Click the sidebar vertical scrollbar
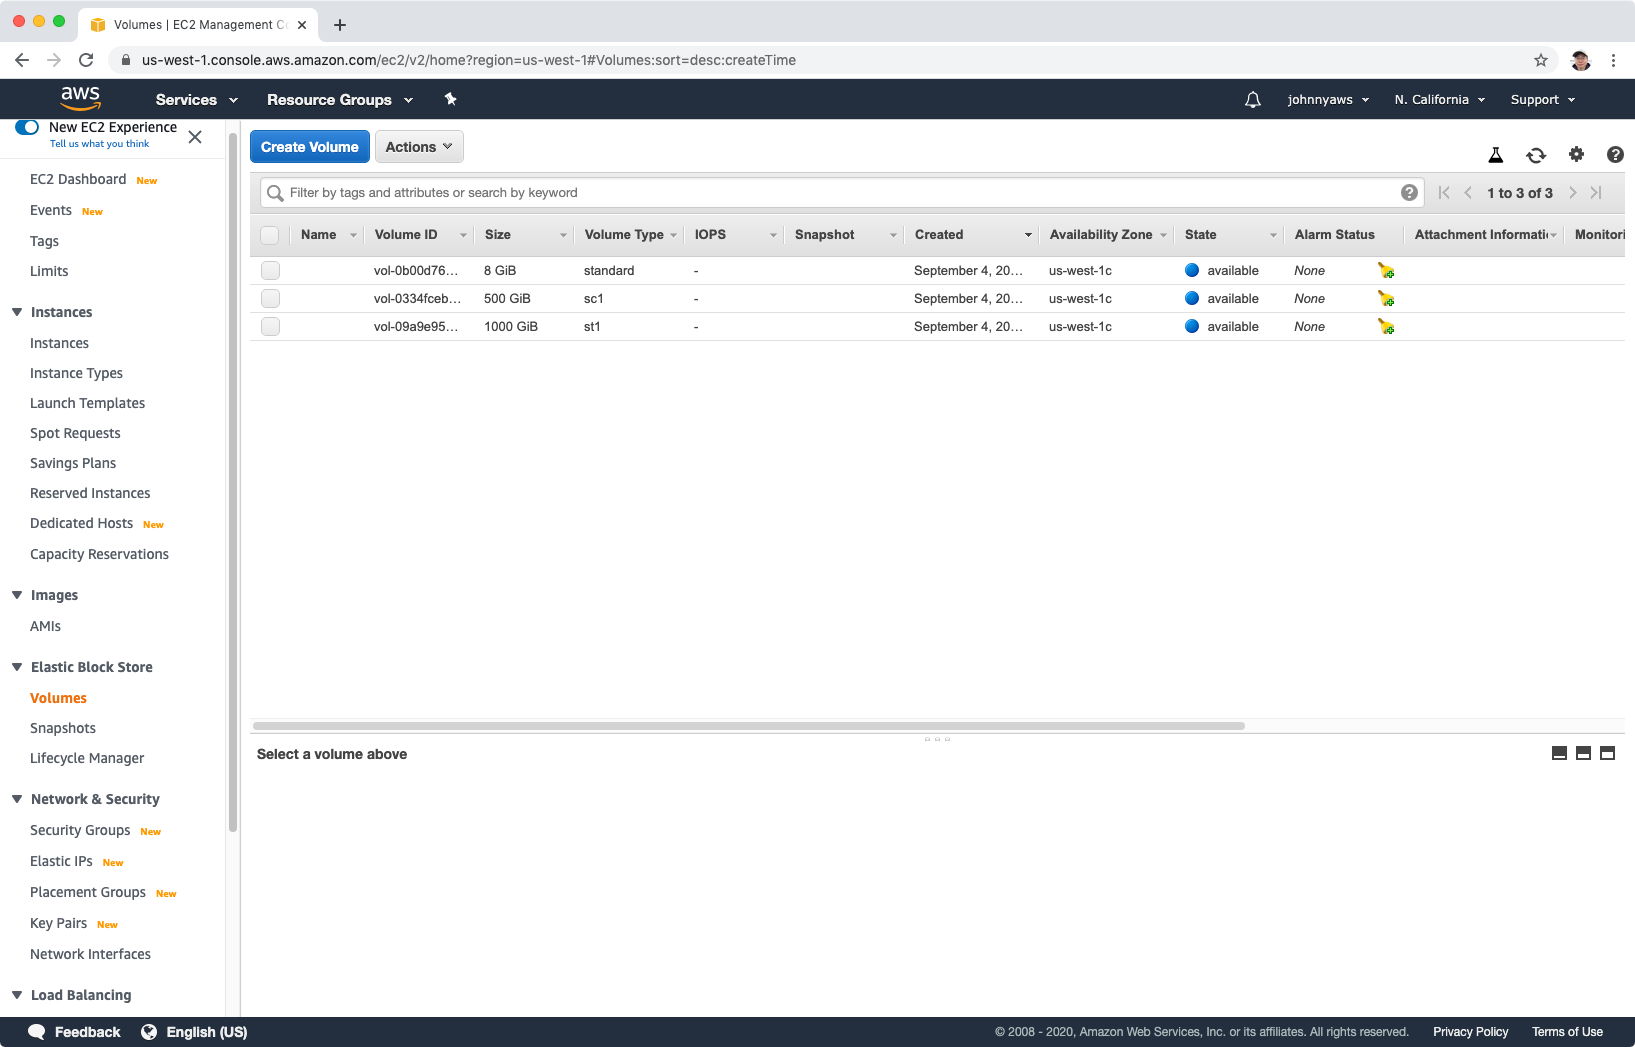Image resolution: width=1635 pixels, height=1047 pixels. tap(233, 482)
